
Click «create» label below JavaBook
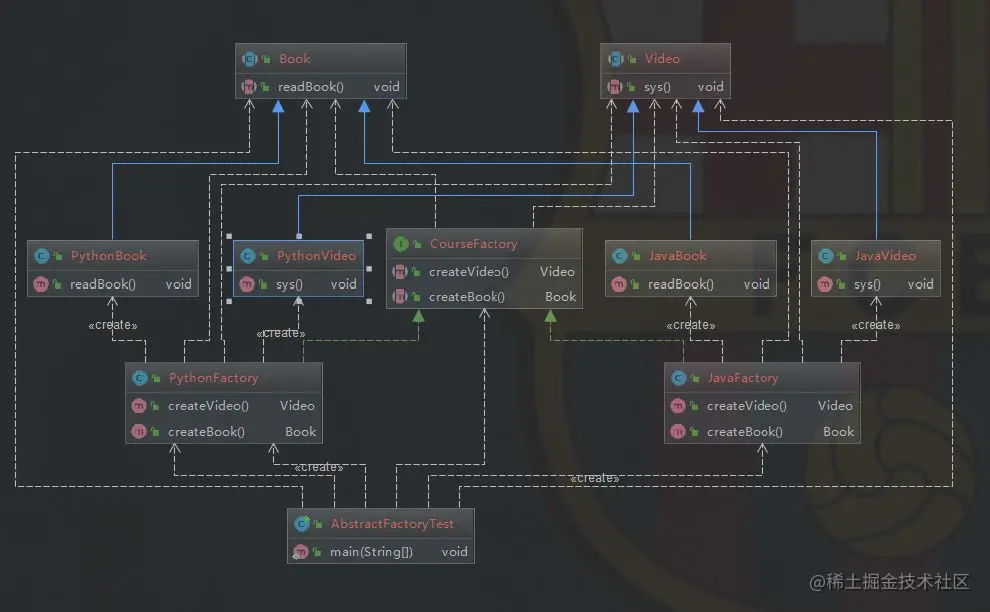pyautogui.click(x=691, y=325)
